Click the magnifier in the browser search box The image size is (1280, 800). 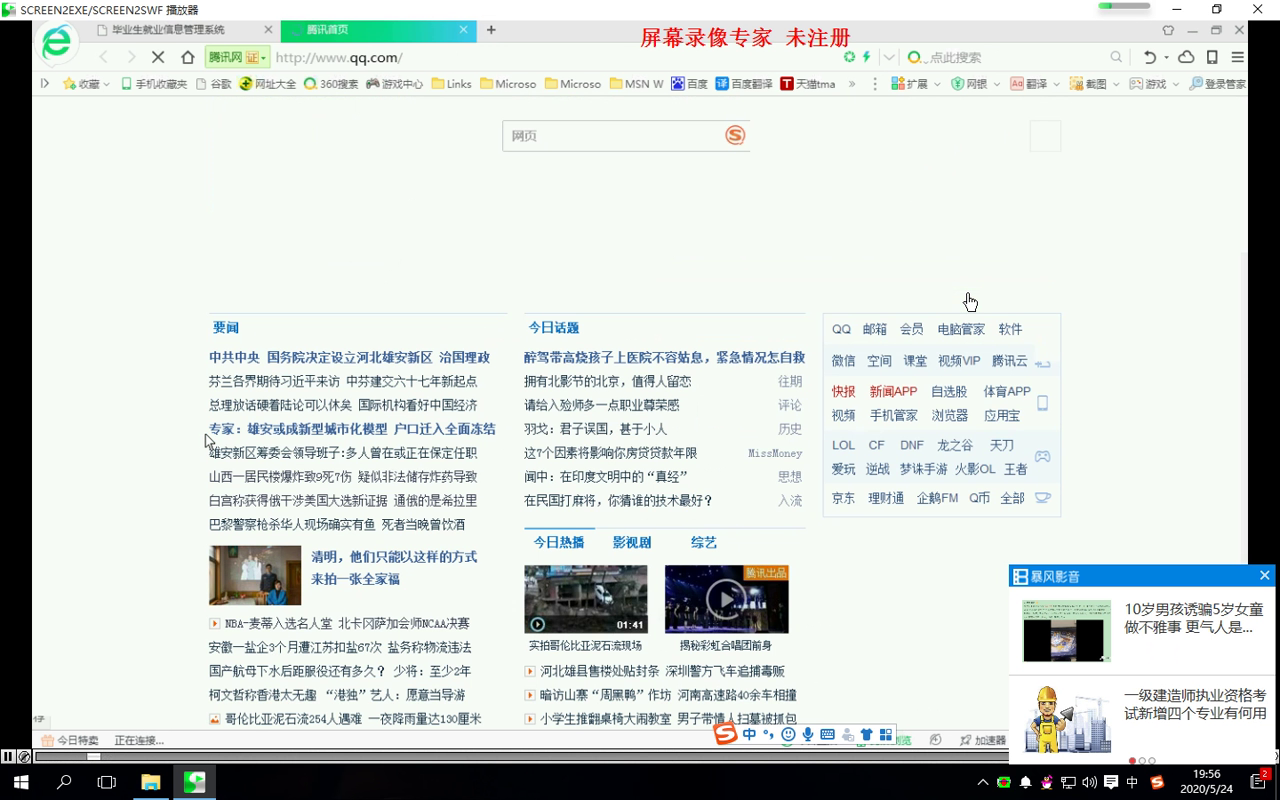click(x=1116, y=57)
